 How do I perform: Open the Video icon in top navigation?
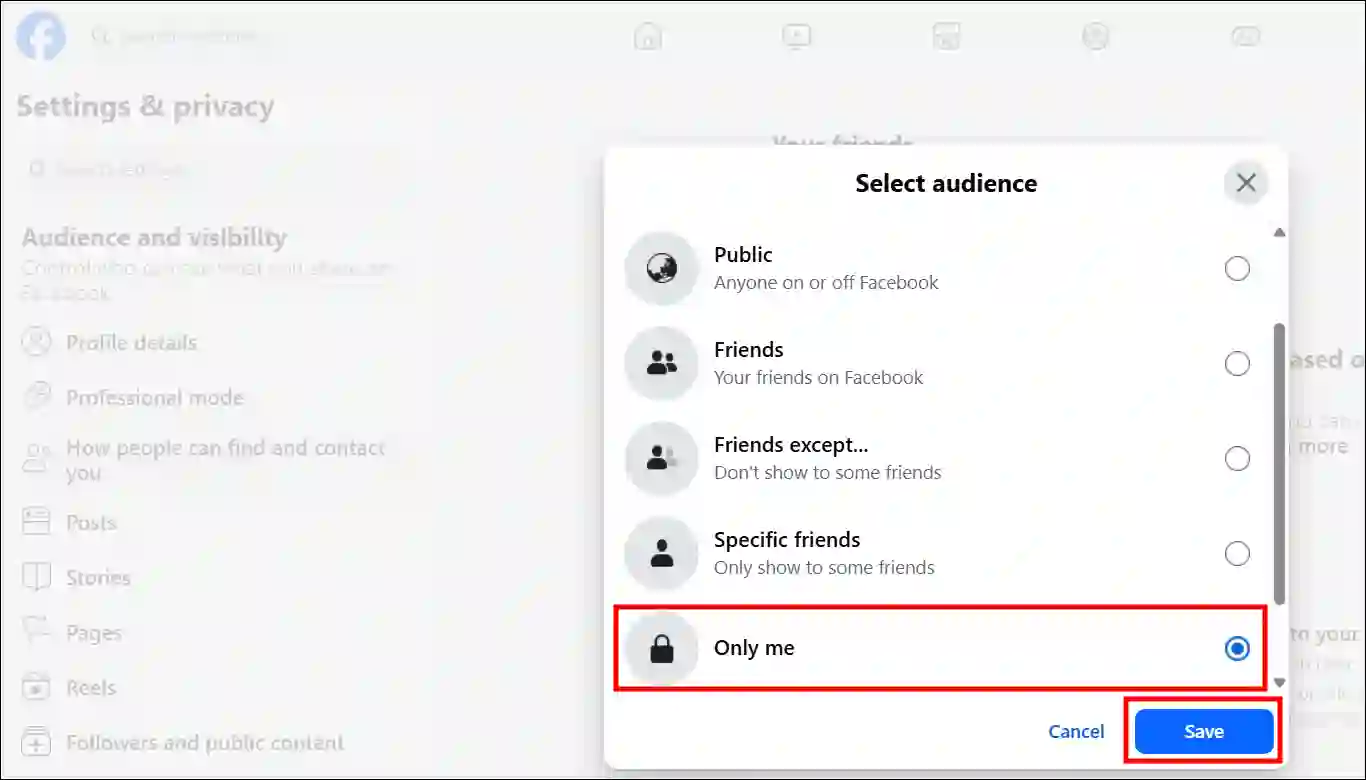pos(796,37)
